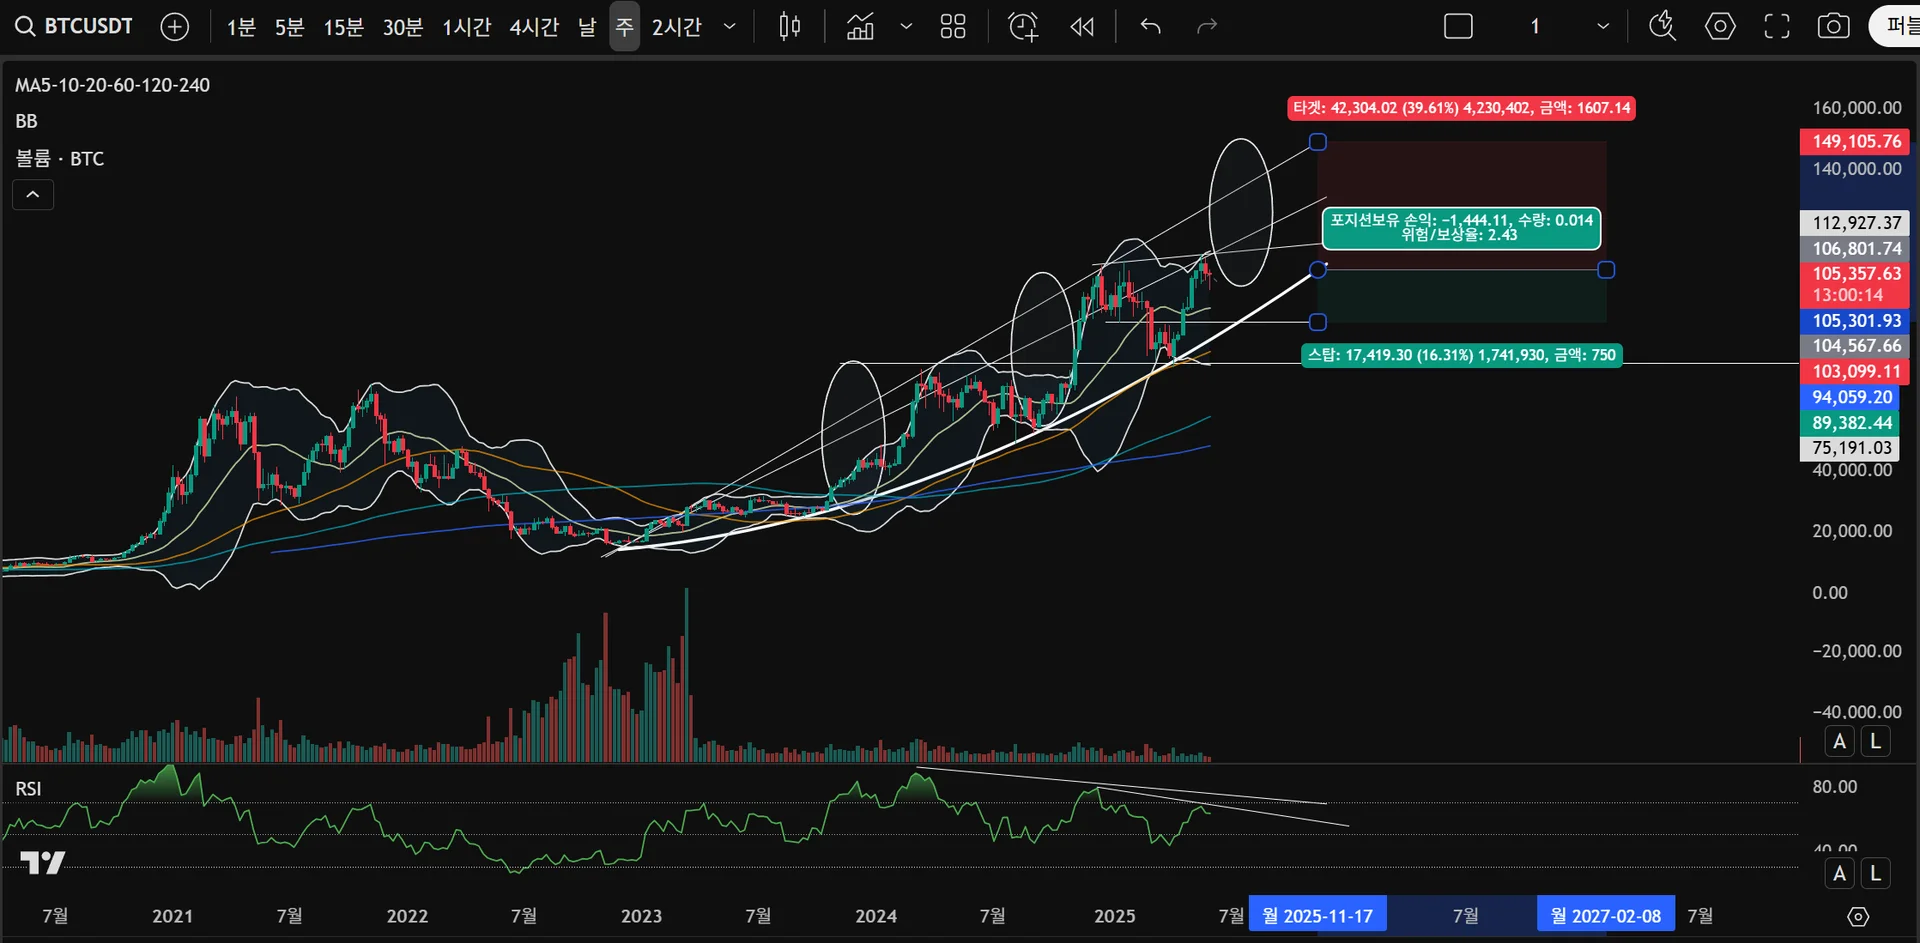Click the position tool right-edge handle
Viewport: 1920px width, 943px height.
[x=1606, y=270]
